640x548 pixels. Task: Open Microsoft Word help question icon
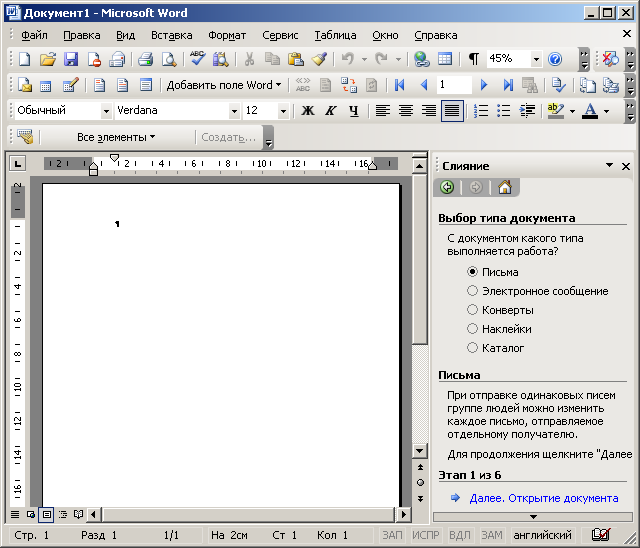click(555, 60)
